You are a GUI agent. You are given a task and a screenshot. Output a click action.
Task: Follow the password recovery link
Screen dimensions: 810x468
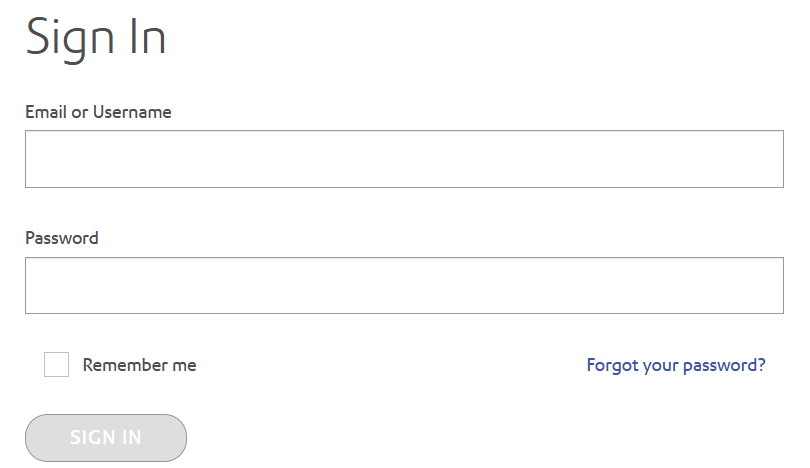[x=676, y=365]
